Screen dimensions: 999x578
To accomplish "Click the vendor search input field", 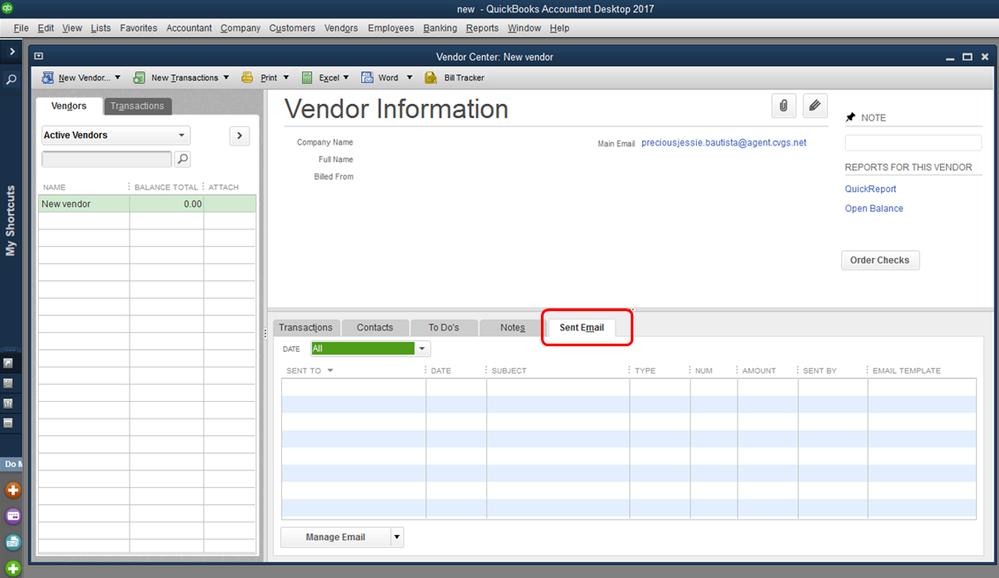I will tap(106, 159).
